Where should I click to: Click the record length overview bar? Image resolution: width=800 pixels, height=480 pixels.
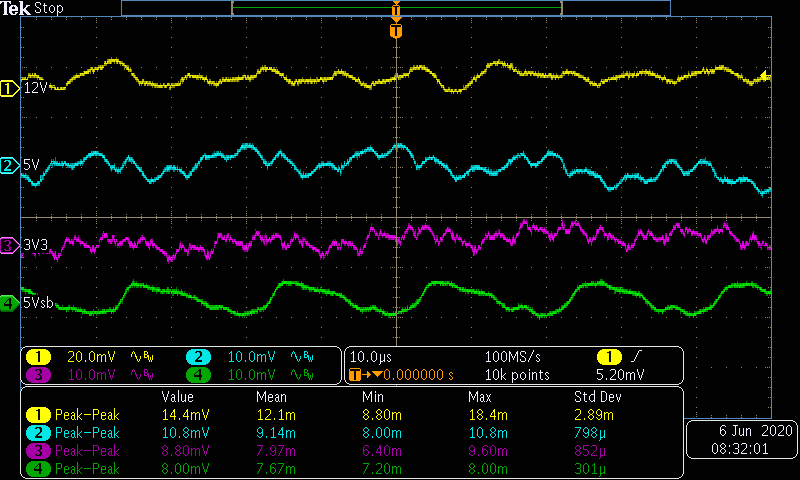[396, 8]
